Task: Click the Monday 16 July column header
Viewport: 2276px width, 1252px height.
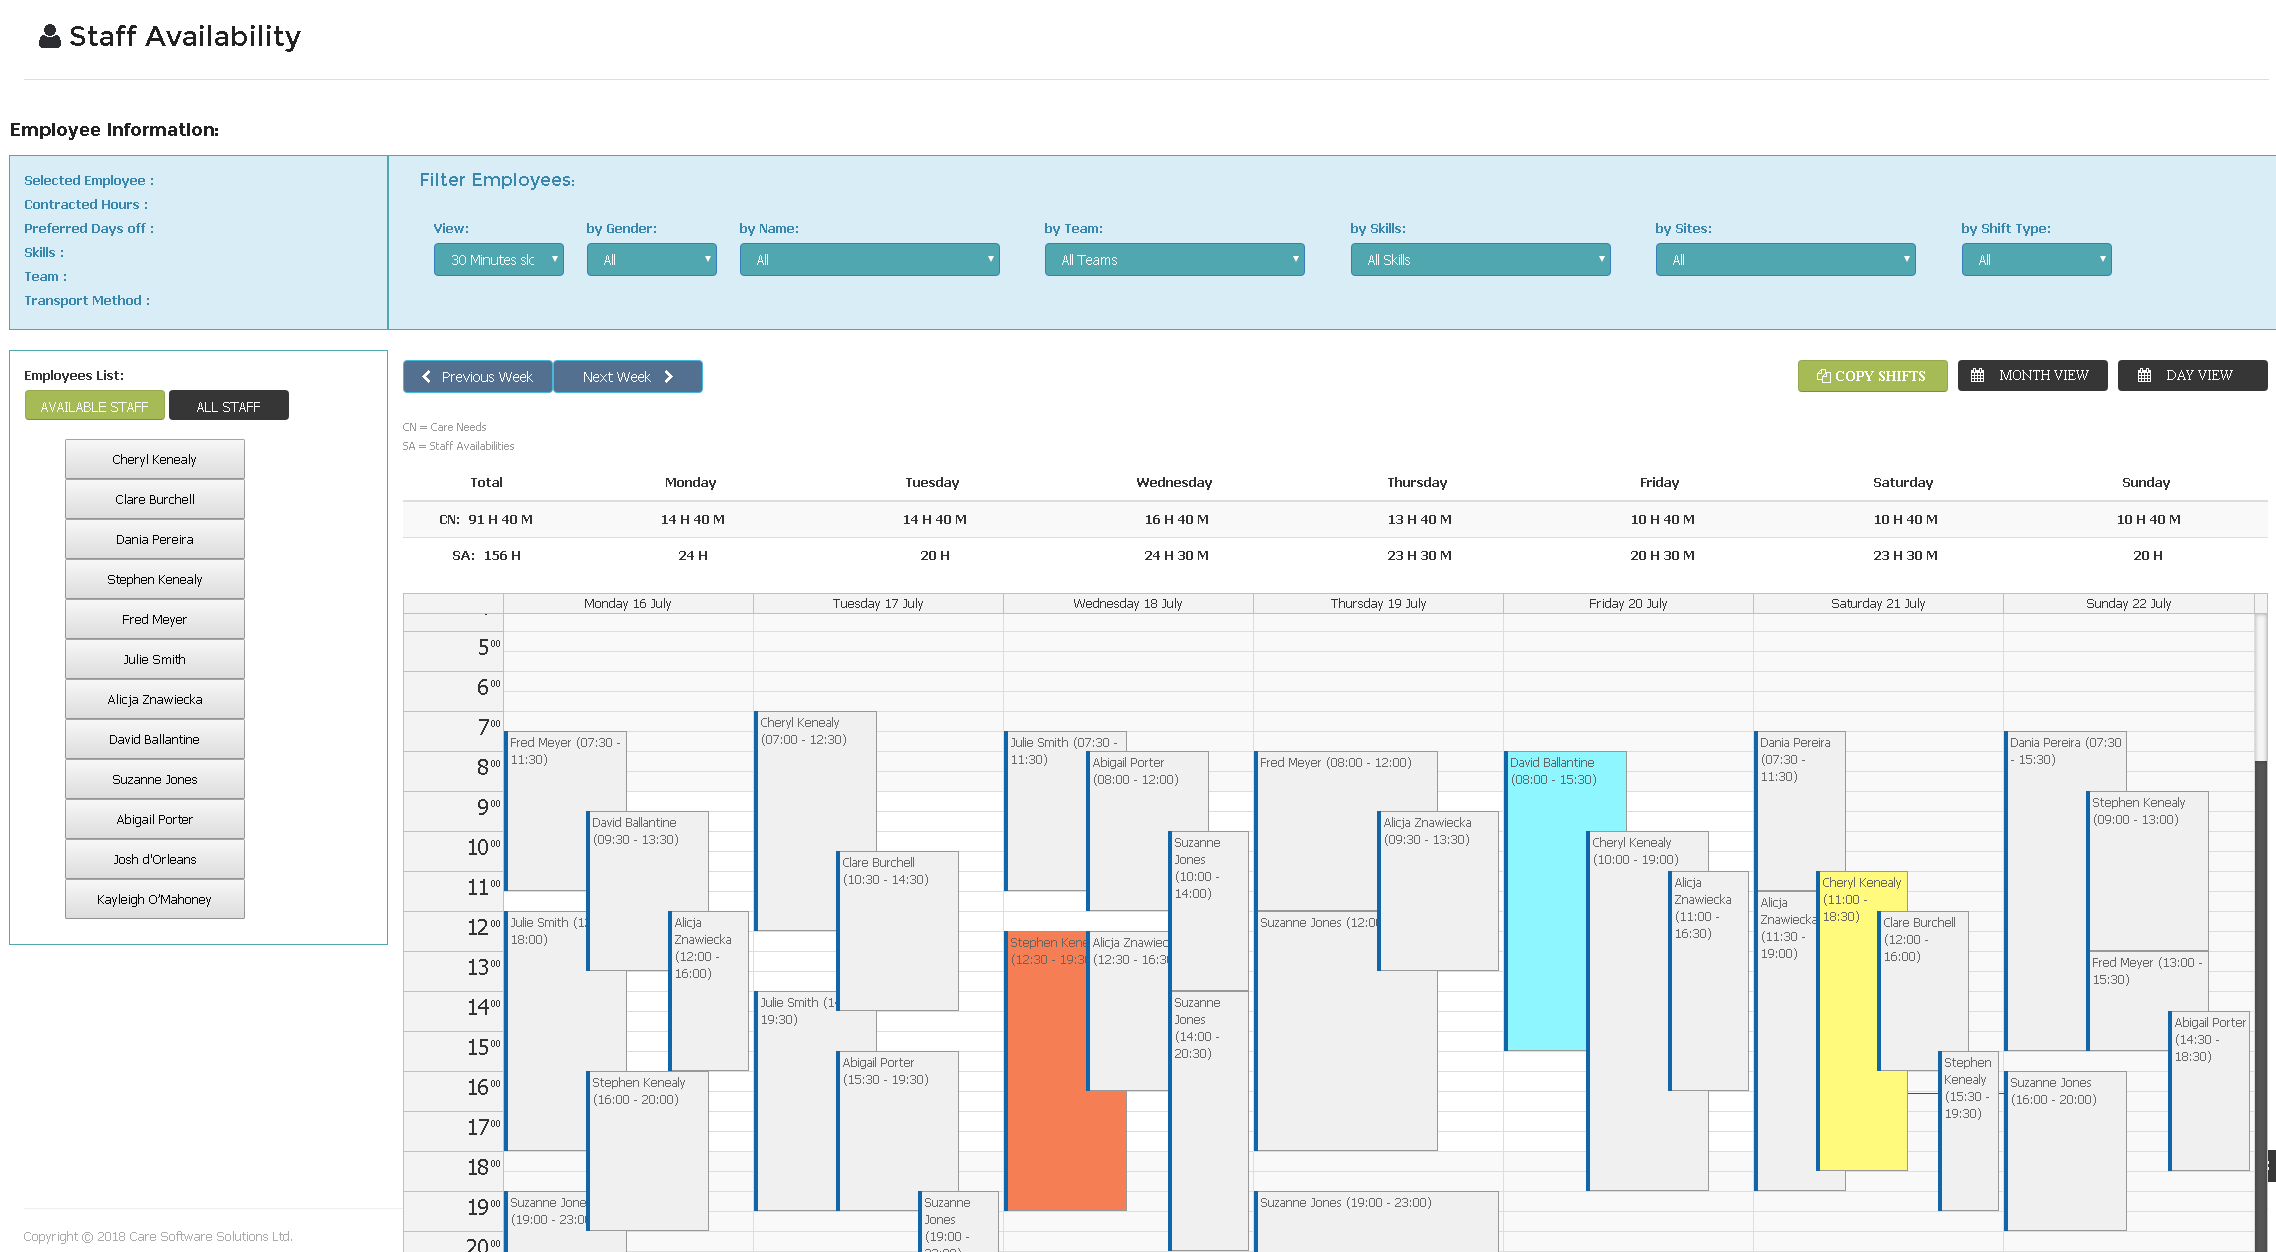Action: (628, 603)
